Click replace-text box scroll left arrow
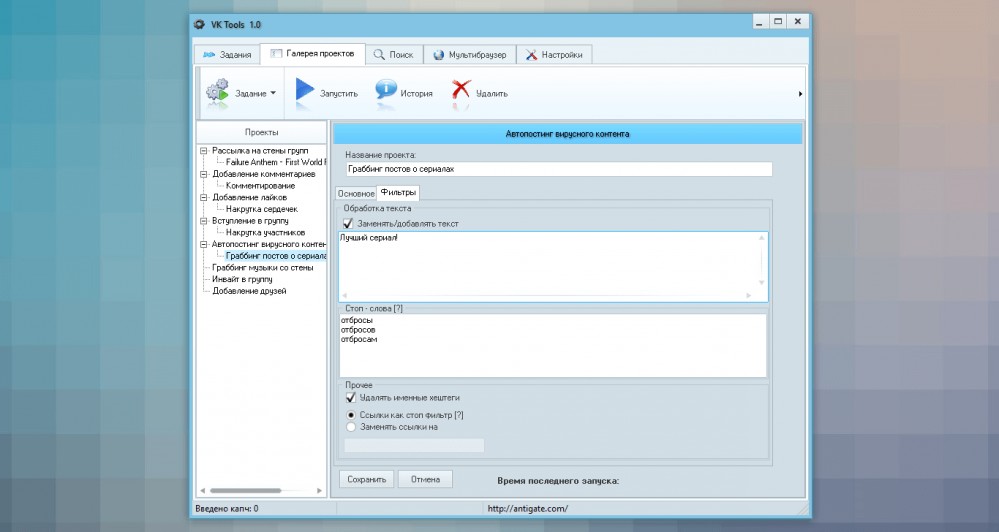The image size is (999, 532). click(345, 296)
